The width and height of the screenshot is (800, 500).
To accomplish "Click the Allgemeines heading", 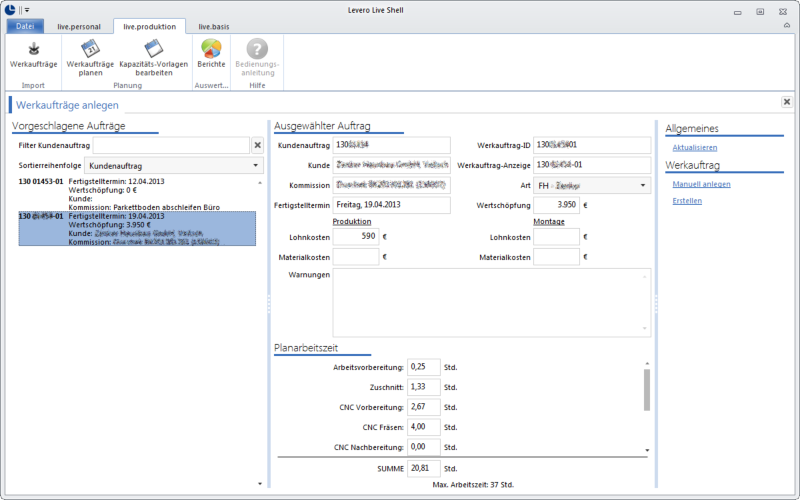I will 691,129.
